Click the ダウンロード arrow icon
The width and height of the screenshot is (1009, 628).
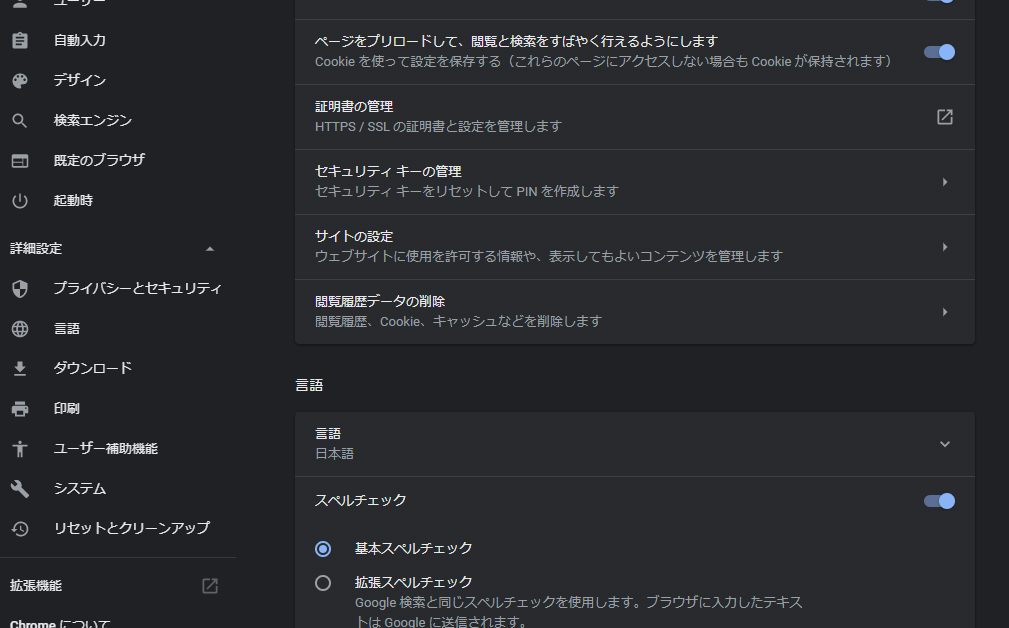click(20, 369)
